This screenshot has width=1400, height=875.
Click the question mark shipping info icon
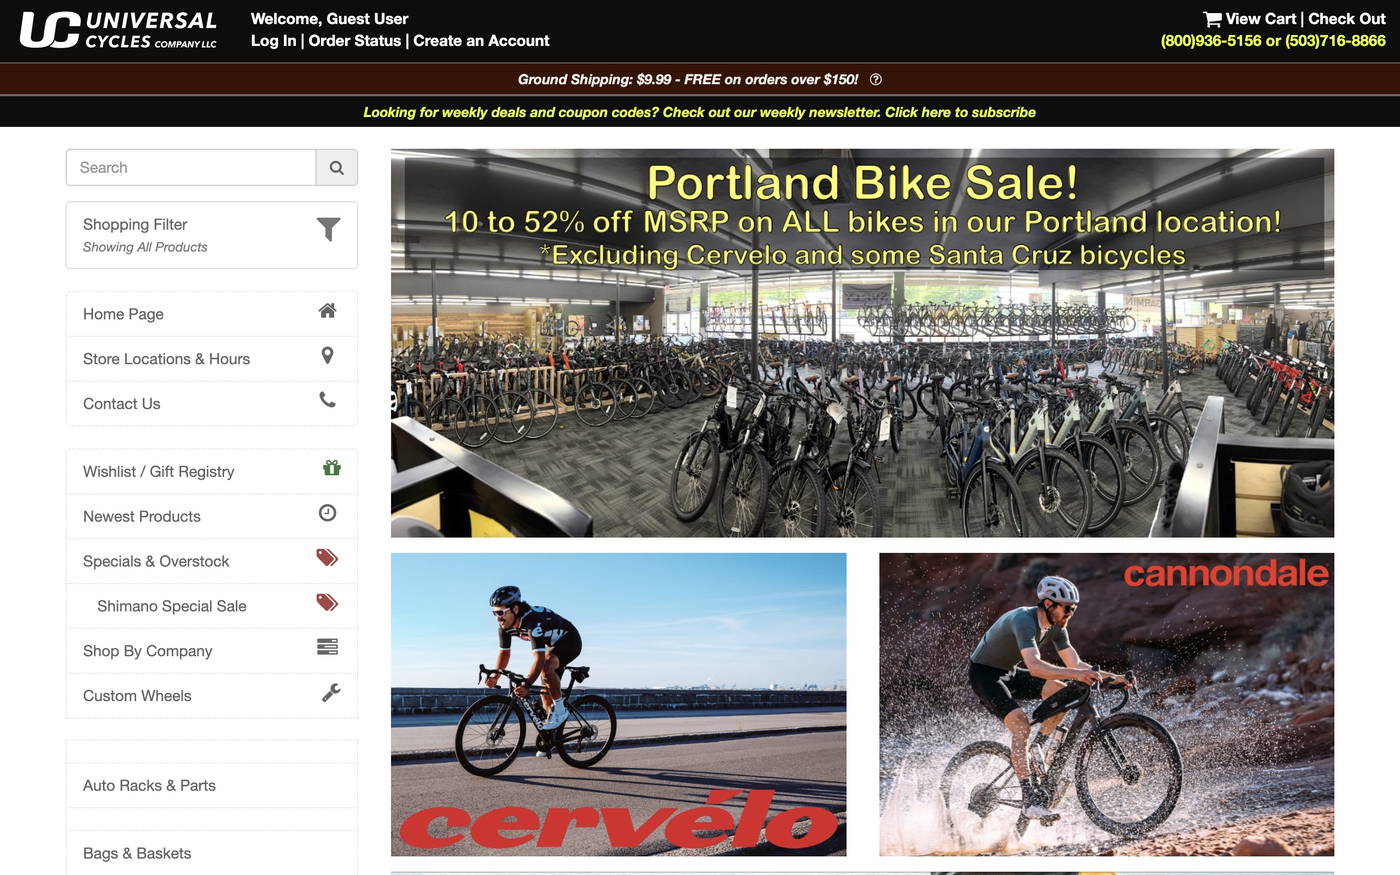click(874, 78)
